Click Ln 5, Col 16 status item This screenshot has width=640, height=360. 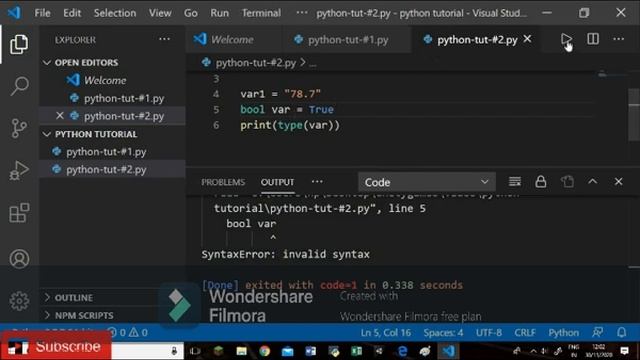(x=386, y=333)
